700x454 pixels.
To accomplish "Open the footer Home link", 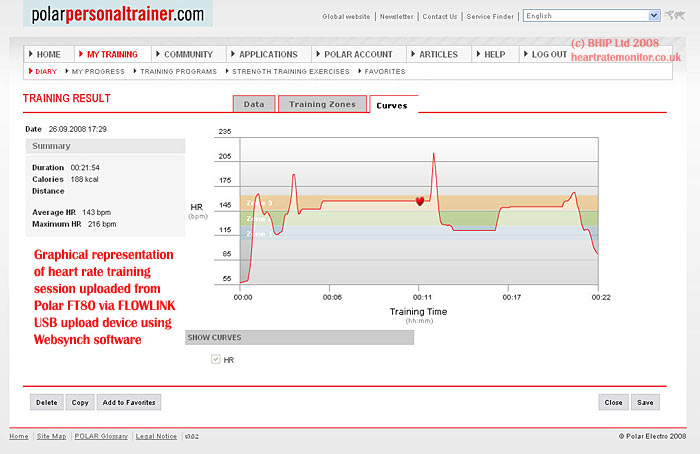I will (x=19, y=436).
